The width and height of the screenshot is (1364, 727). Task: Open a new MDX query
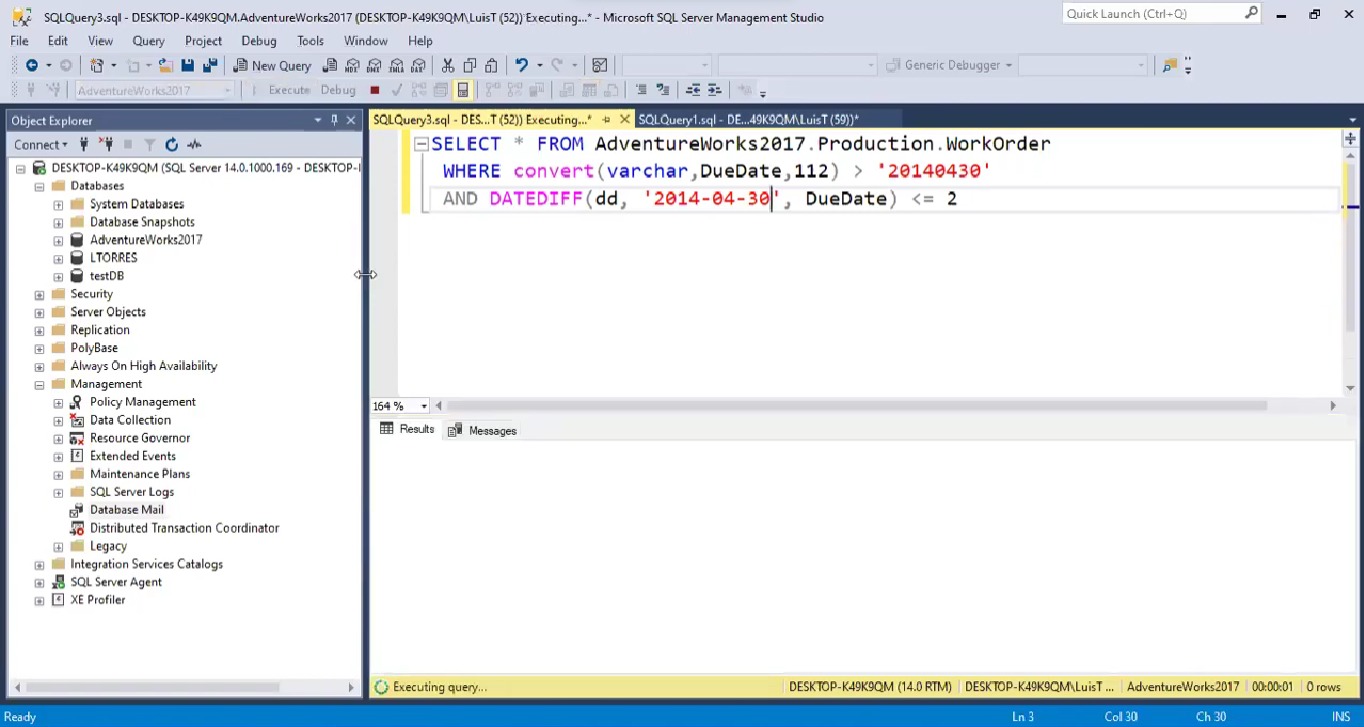352,65
